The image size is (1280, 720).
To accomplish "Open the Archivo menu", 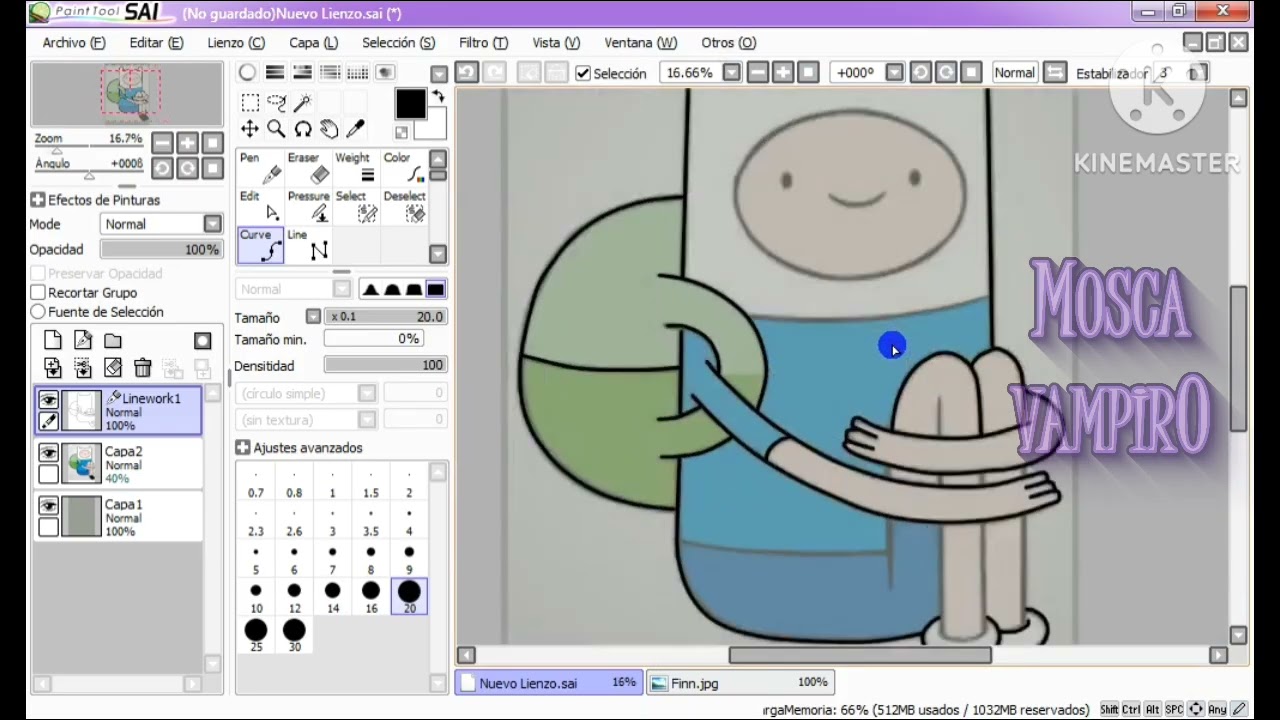I will pos(74,43).
